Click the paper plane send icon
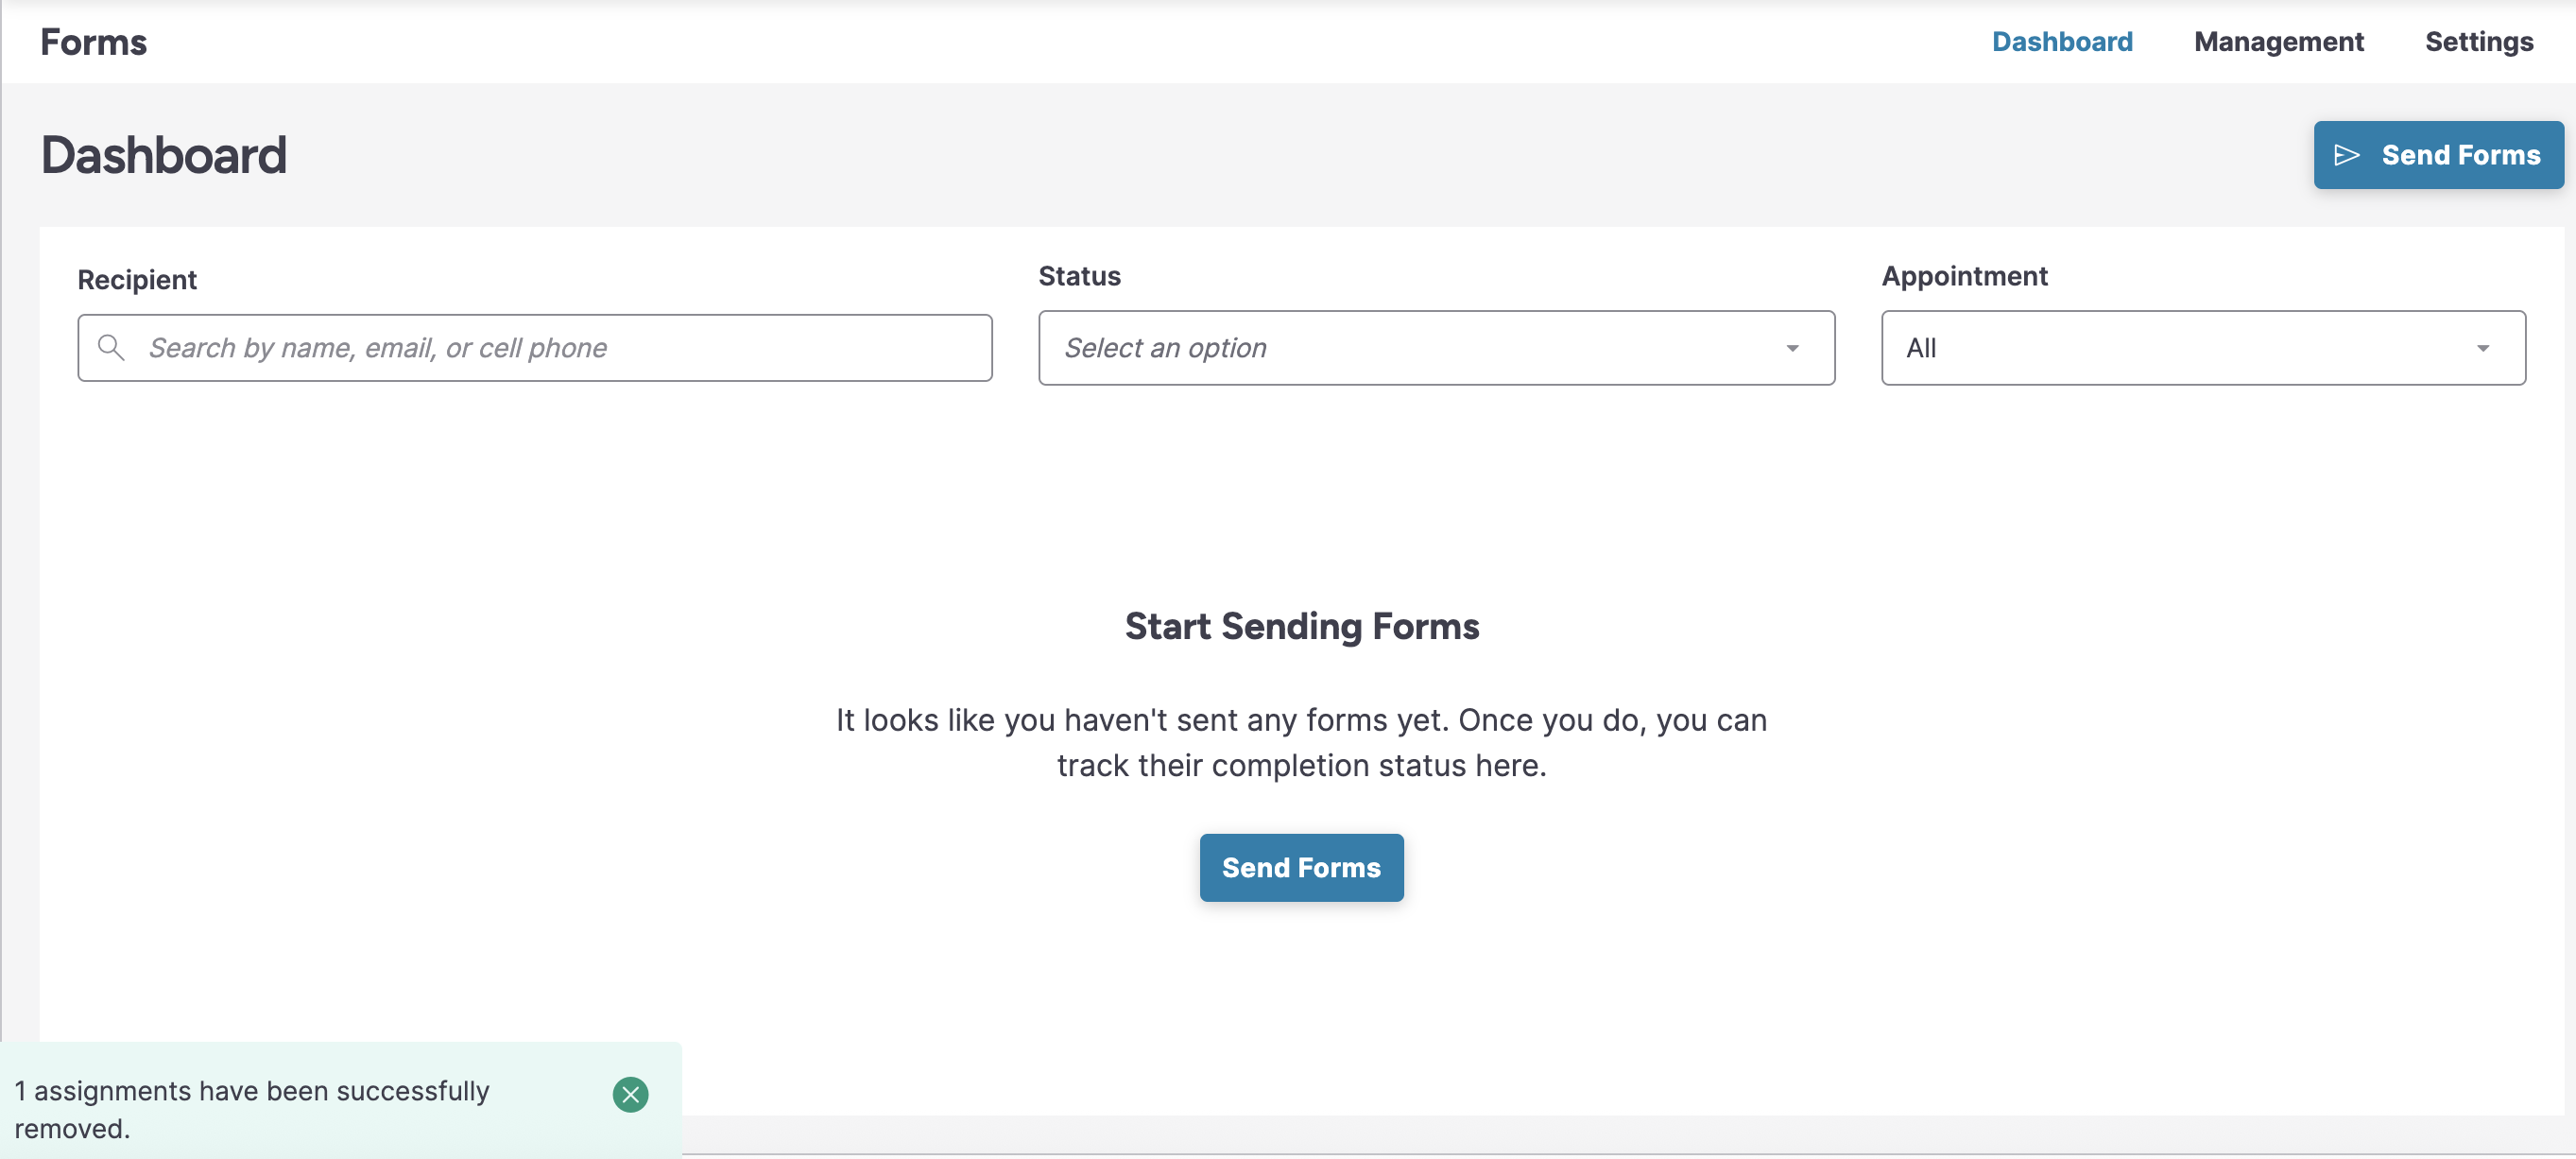 point(2346,155)
